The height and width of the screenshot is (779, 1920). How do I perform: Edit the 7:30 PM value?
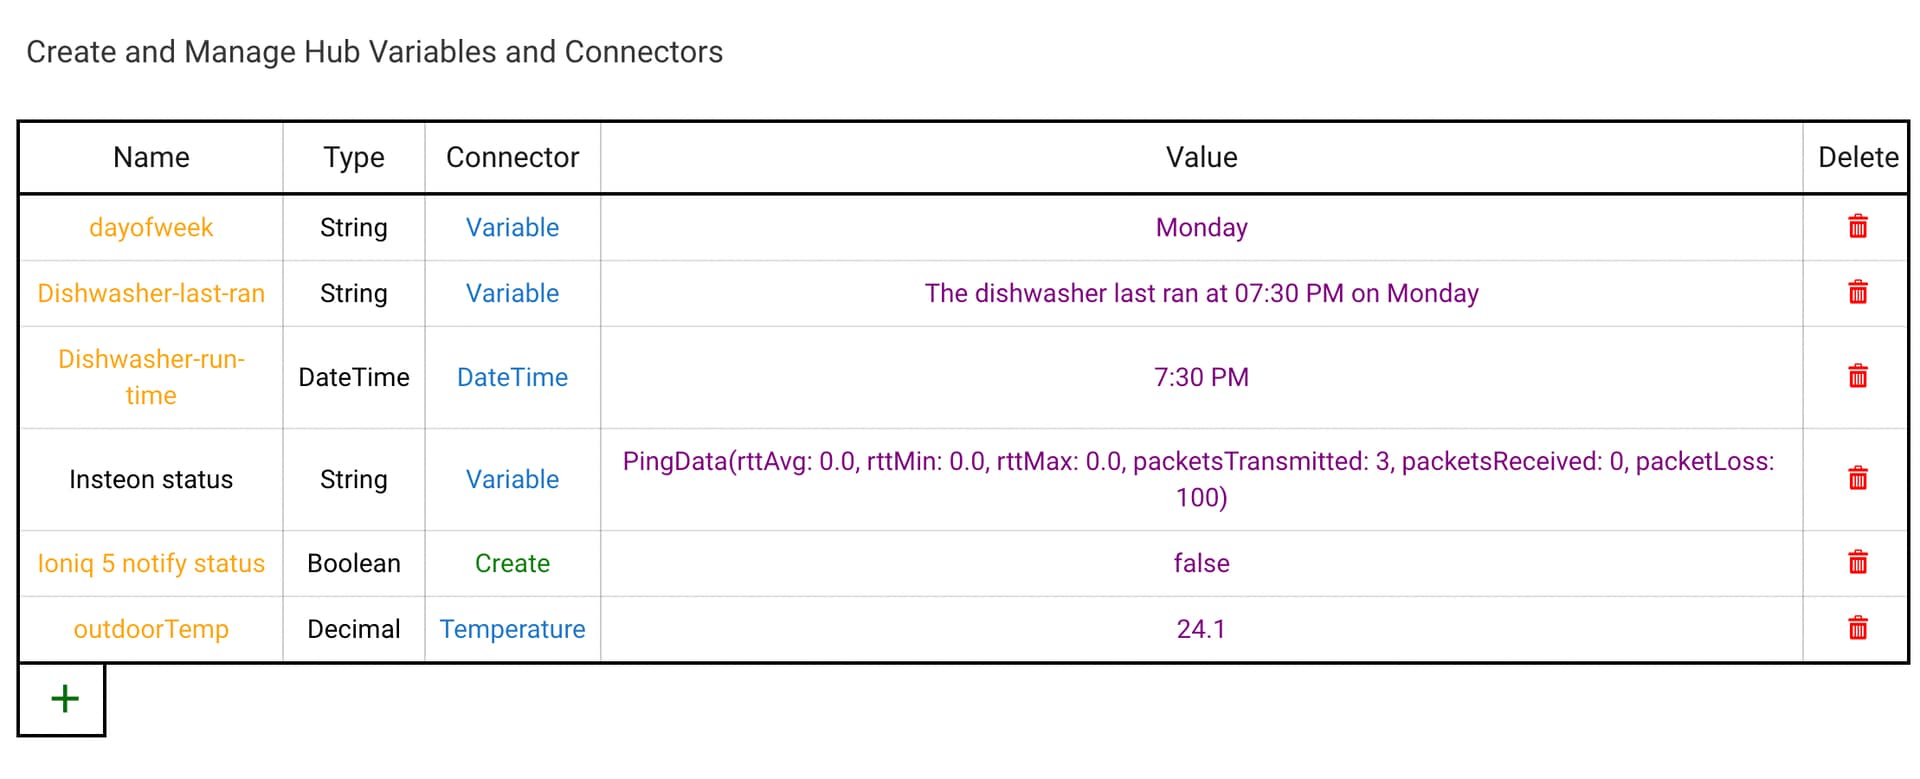click(x=1201, y=378)
